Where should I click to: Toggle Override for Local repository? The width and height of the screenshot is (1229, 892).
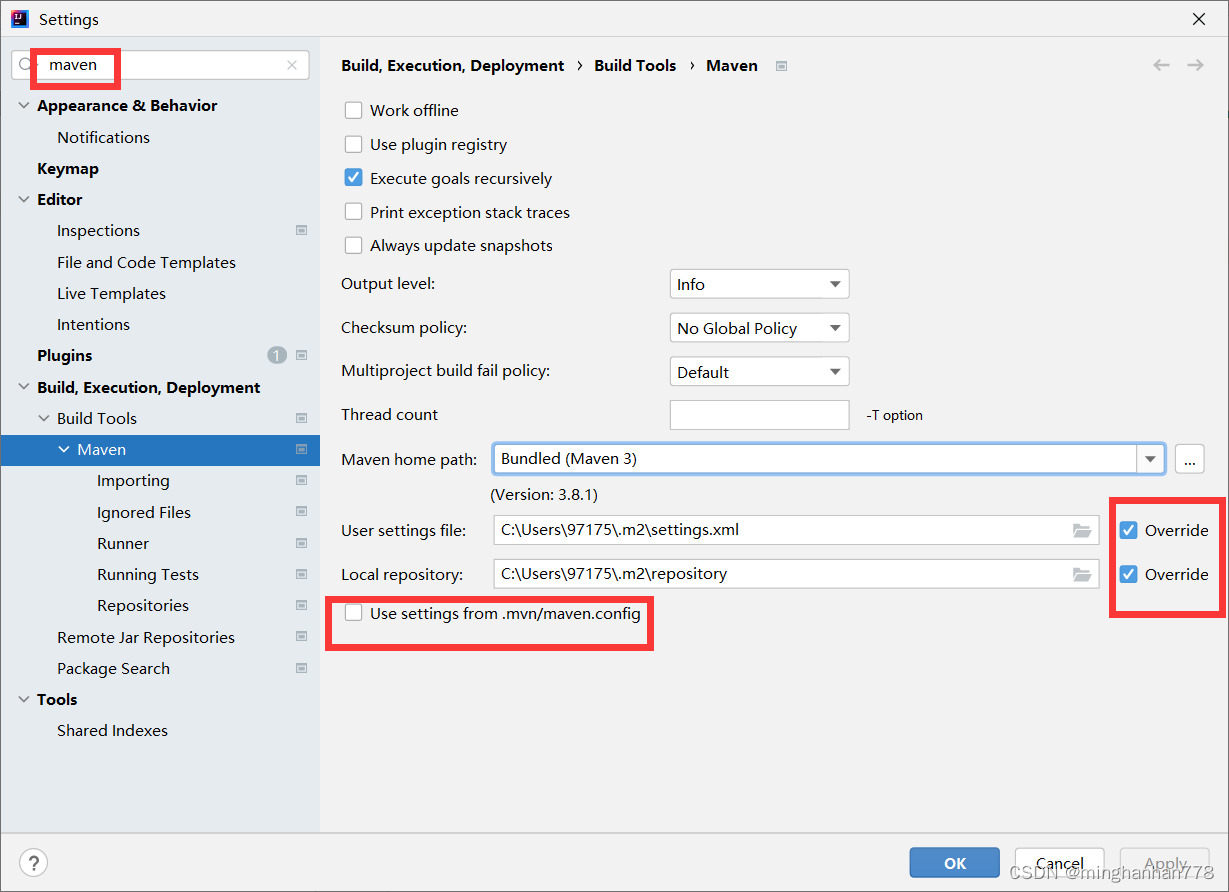click(x=1129, y=574)
